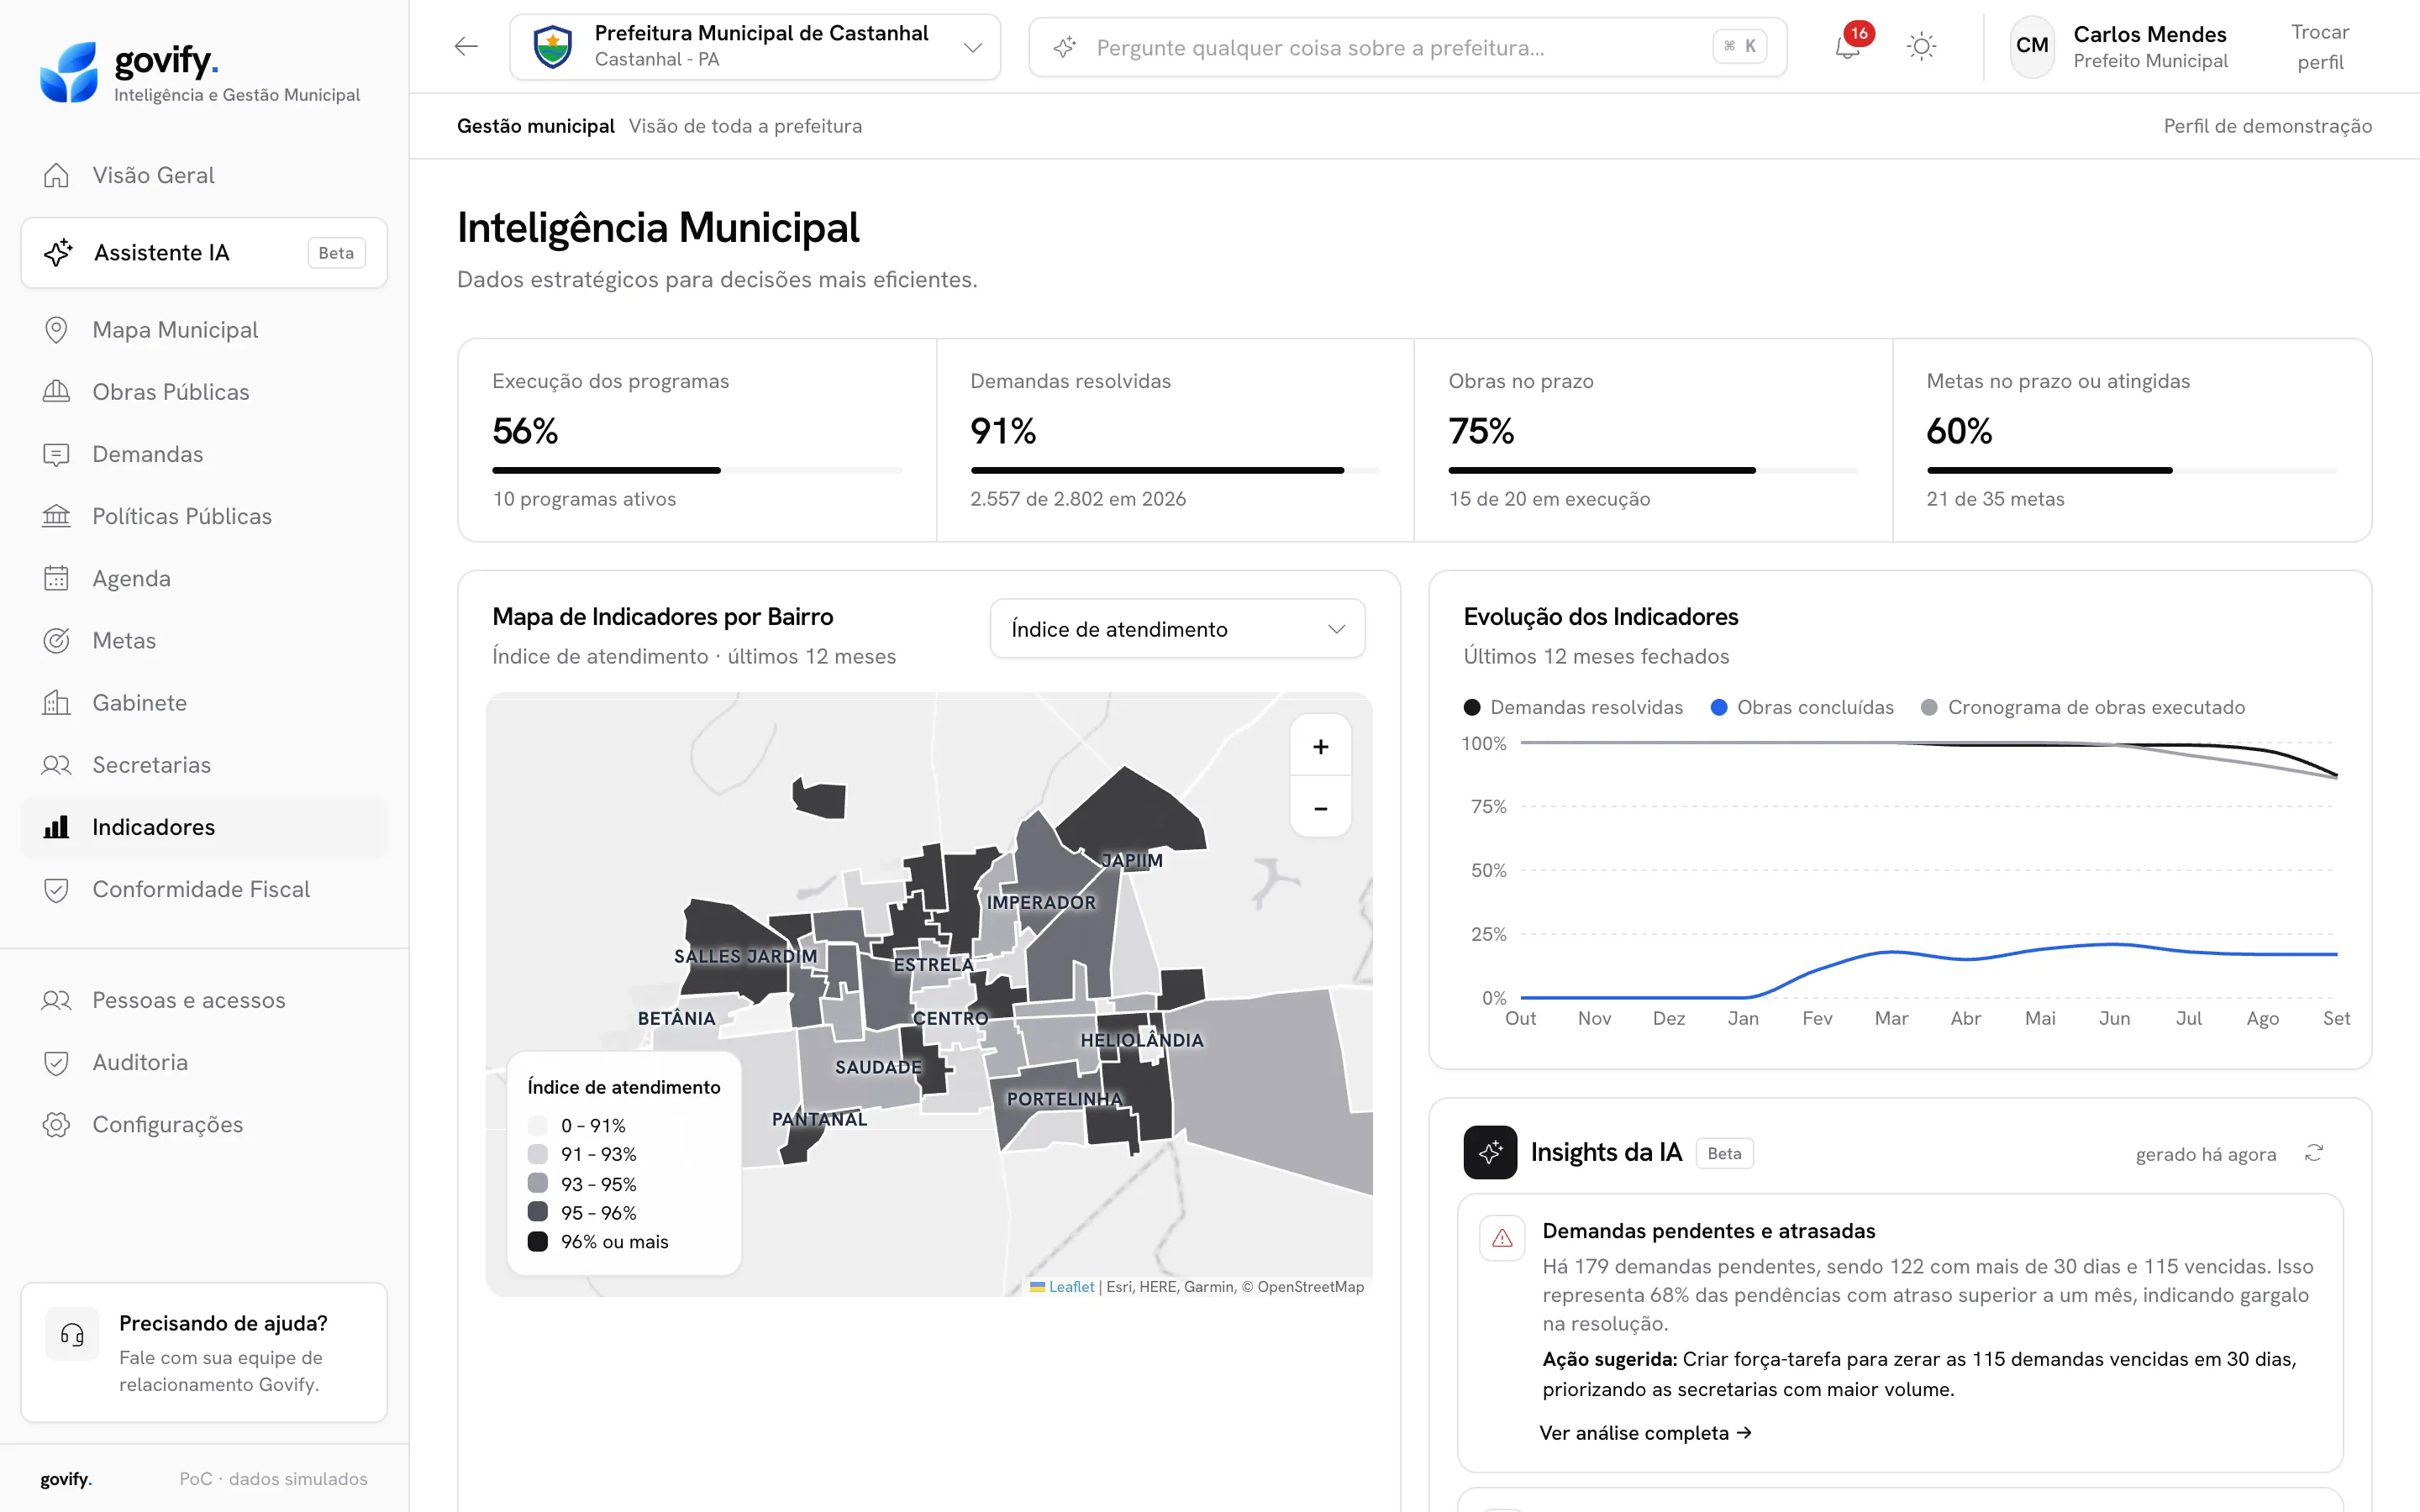
Task: Open the Índice de atendimento dropdown
Action: point(1177,629)
